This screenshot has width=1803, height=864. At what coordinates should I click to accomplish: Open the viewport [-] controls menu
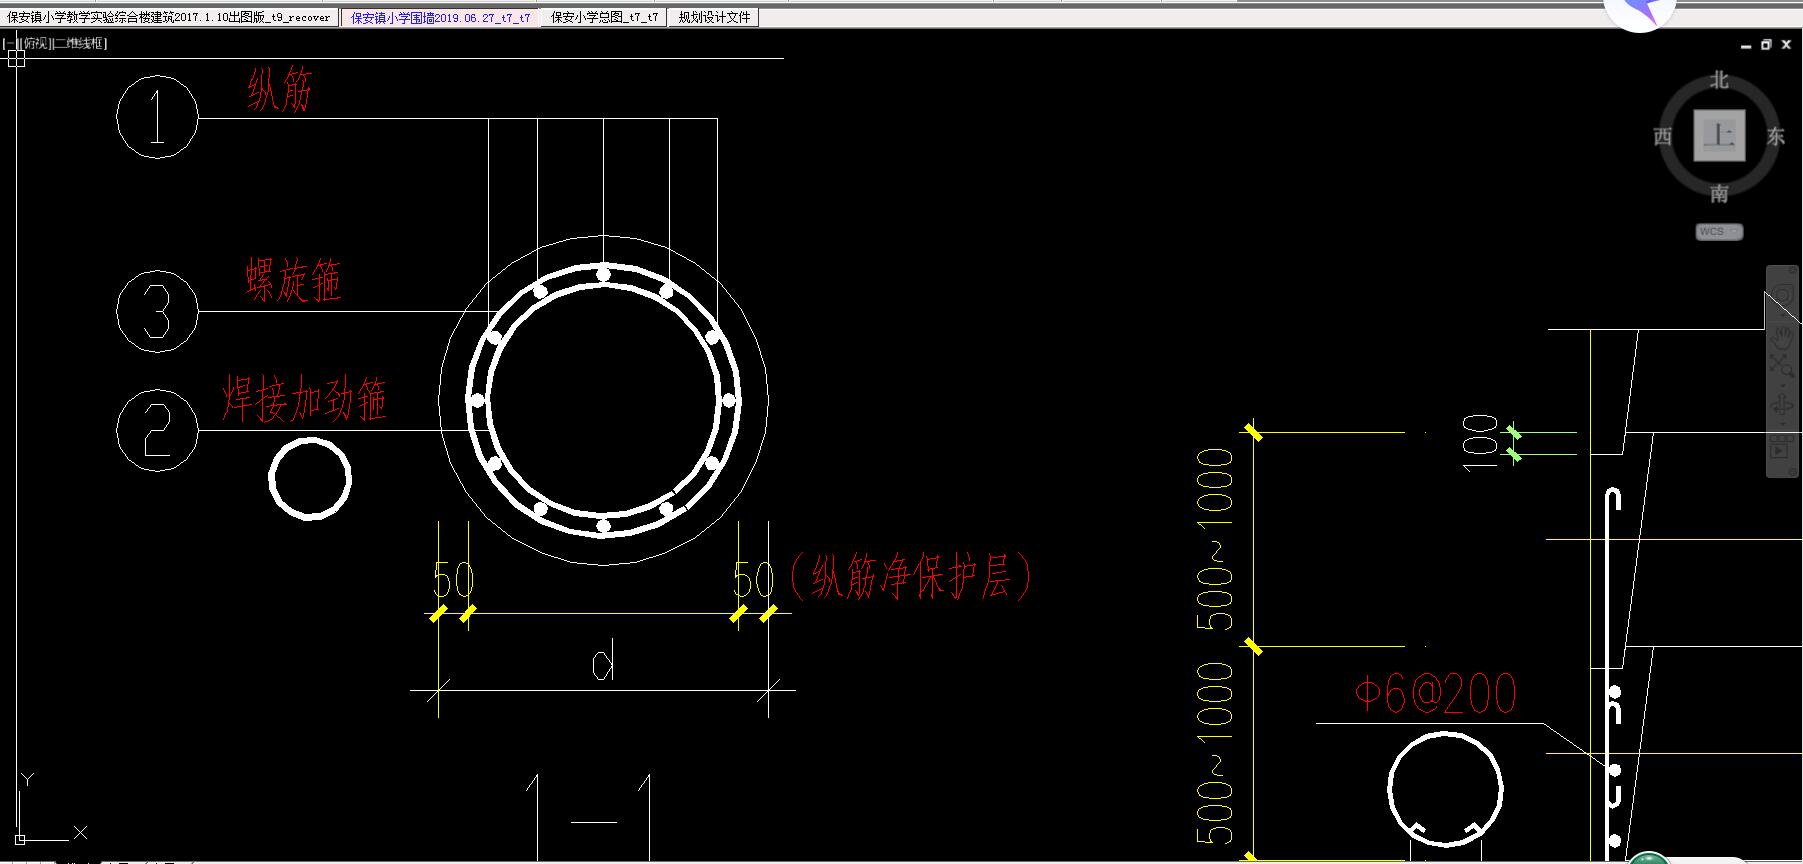[x=9, y=44]
